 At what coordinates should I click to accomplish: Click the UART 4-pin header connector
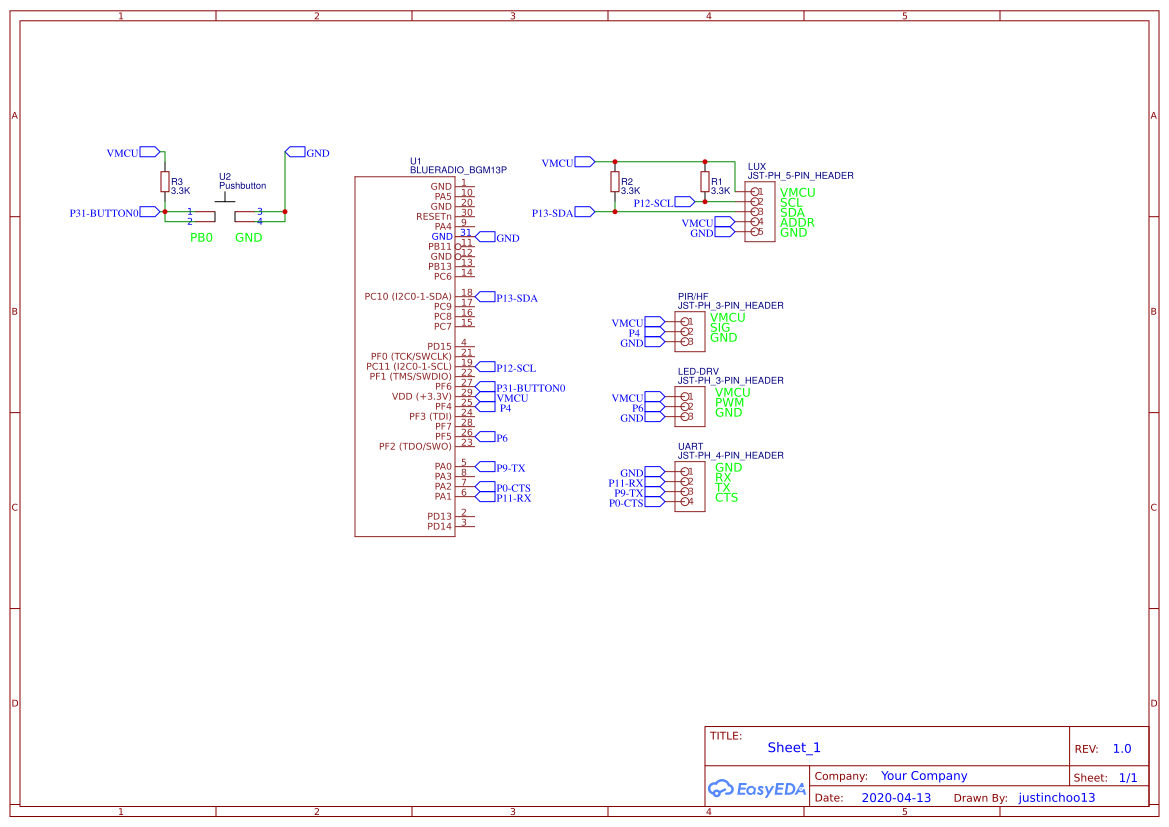click(689, 487)
